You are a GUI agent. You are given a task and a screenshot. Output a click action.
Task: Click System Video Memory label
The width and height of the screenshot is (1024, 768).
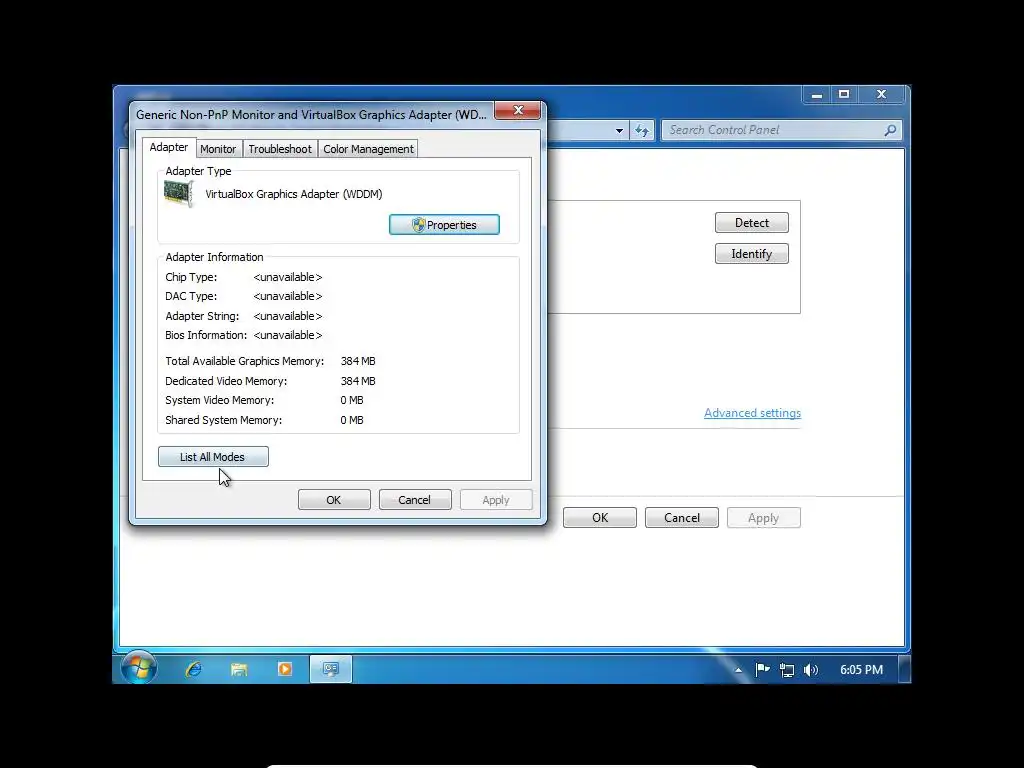pos(219,400)
